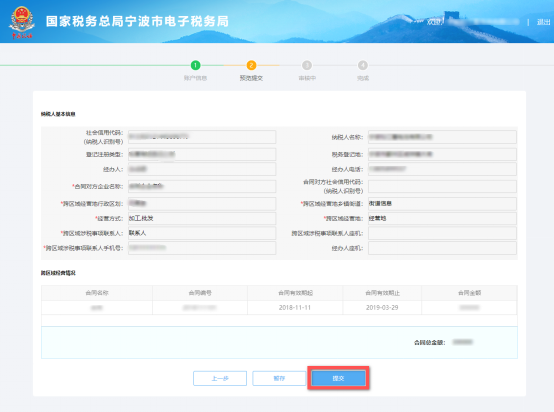This screenshot has width=554, height=412.
Task: Go back using 上一步 button
Action: click(x=220, y=378)
